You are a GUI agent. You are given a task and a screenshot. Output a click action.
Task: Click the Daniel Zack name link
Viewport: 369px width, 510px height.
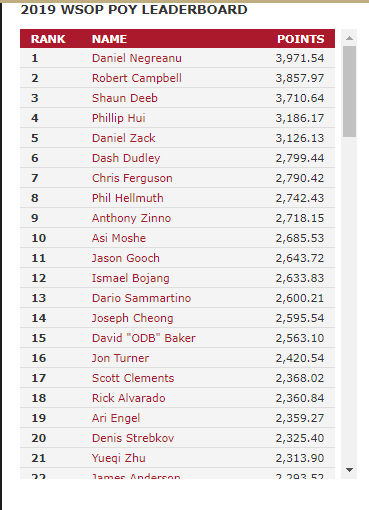[x=124, y=138]
